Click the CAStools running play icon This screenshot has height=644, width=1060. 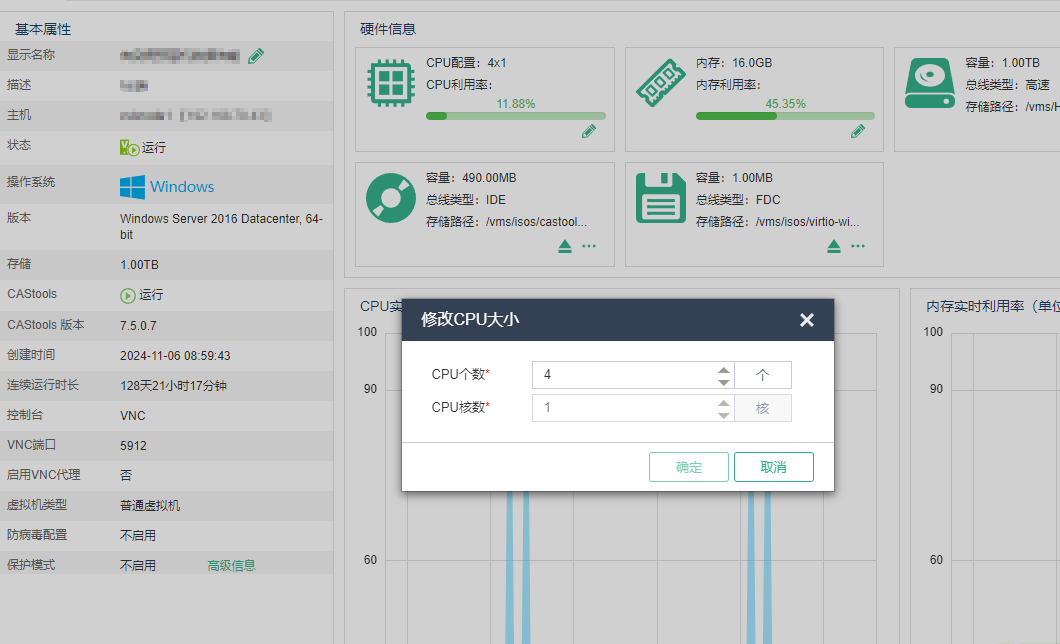coord(128,295)
